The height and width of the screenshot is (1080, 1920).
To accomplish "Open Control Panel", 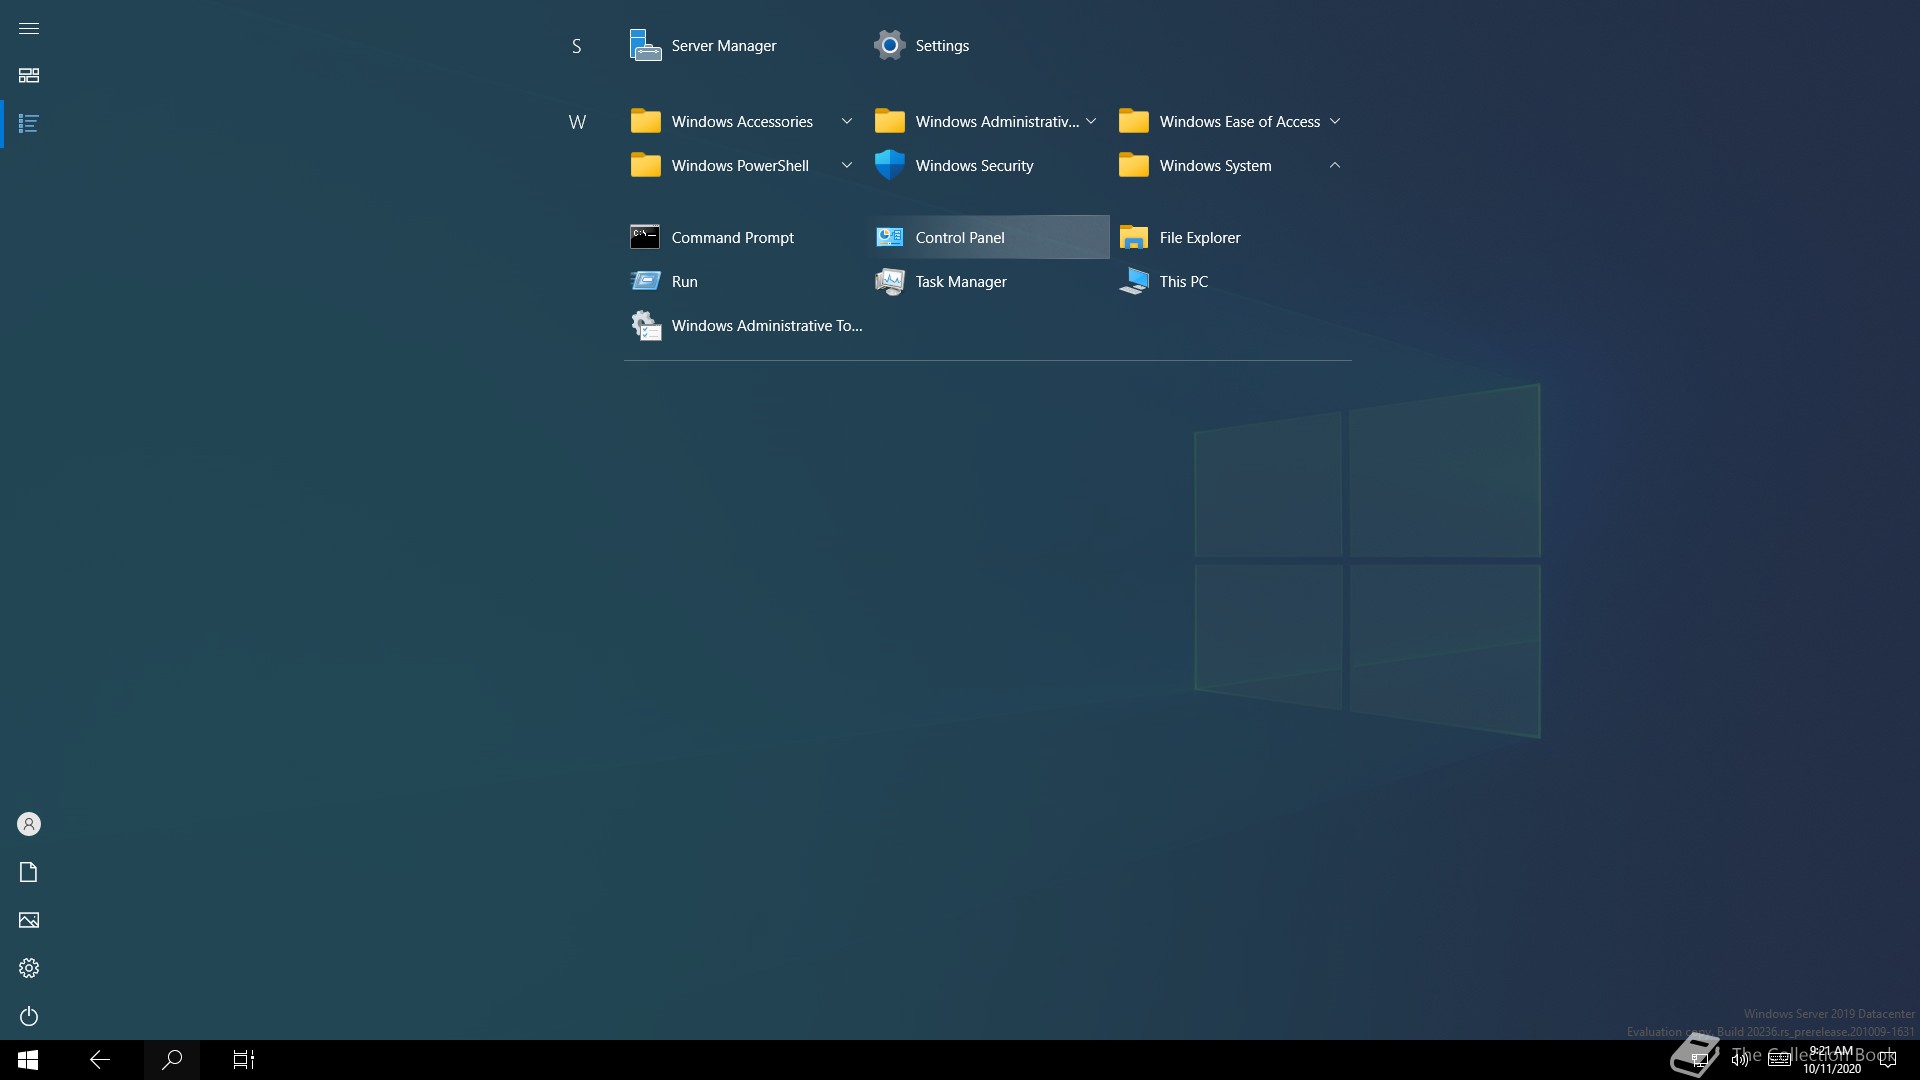I will [989, 238].
